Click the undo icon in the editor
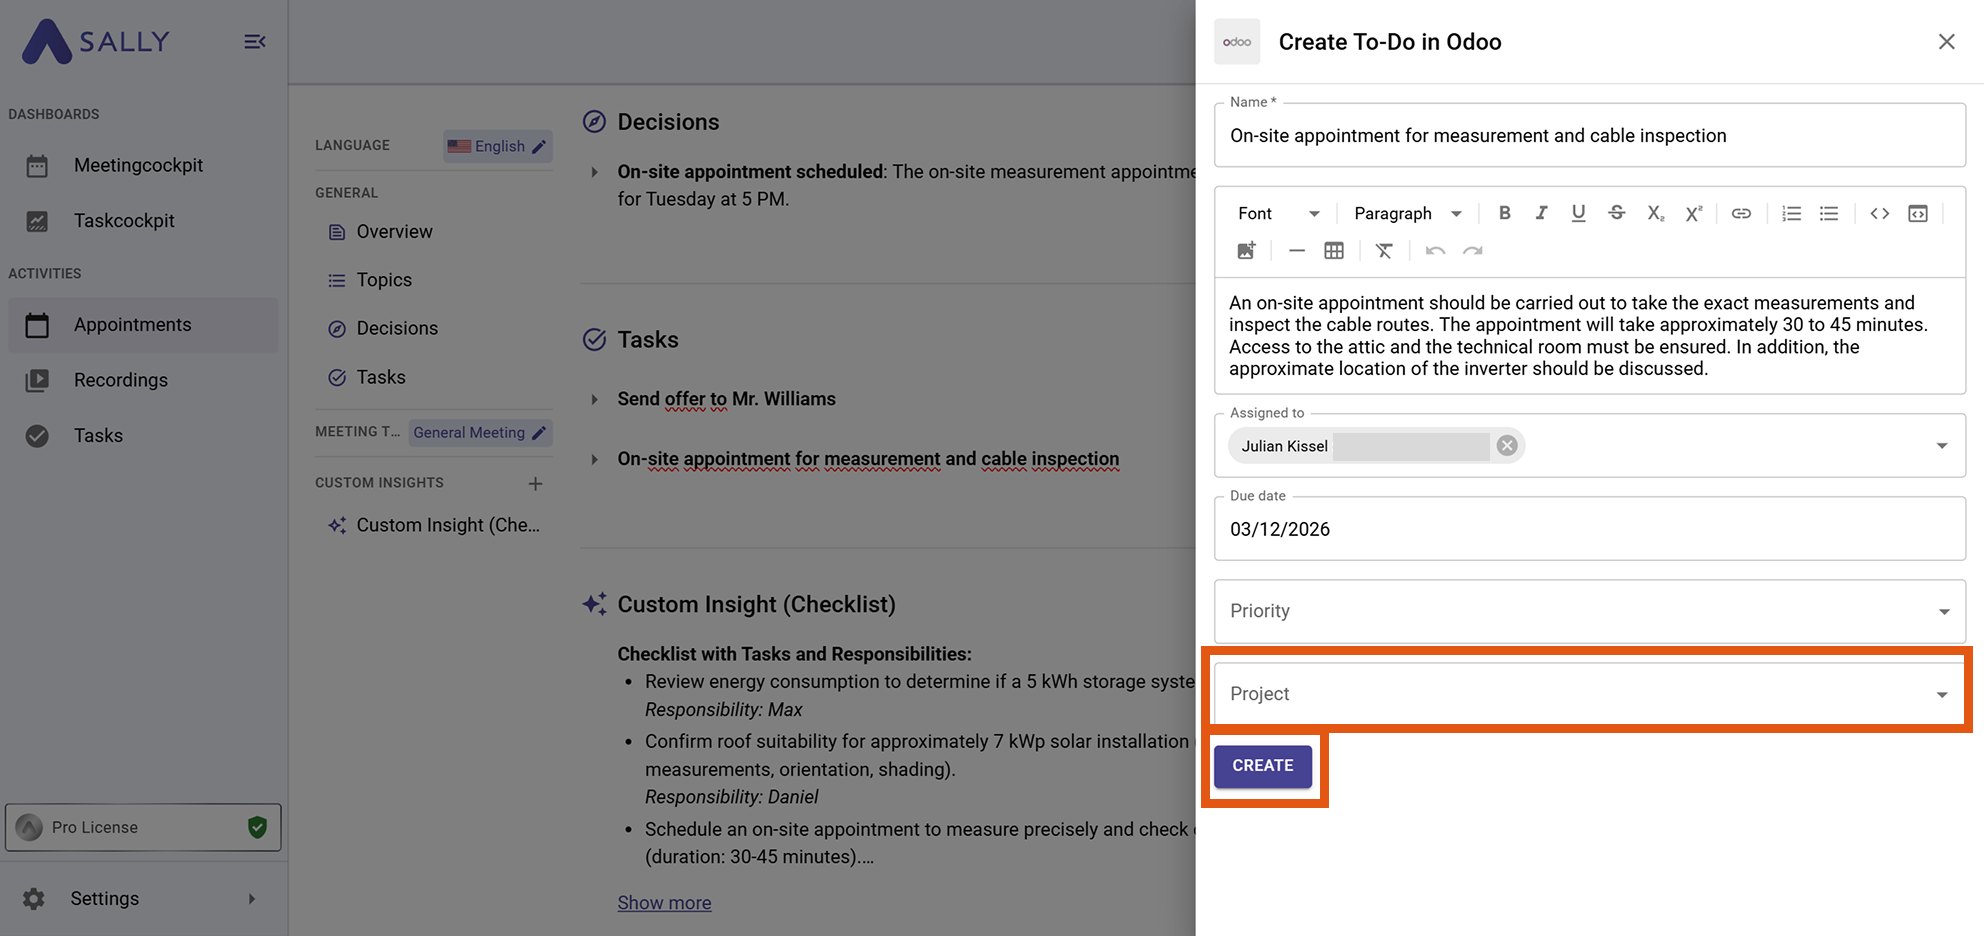The height and width of the screenshot is (936, 1984). coord(1435,250)
